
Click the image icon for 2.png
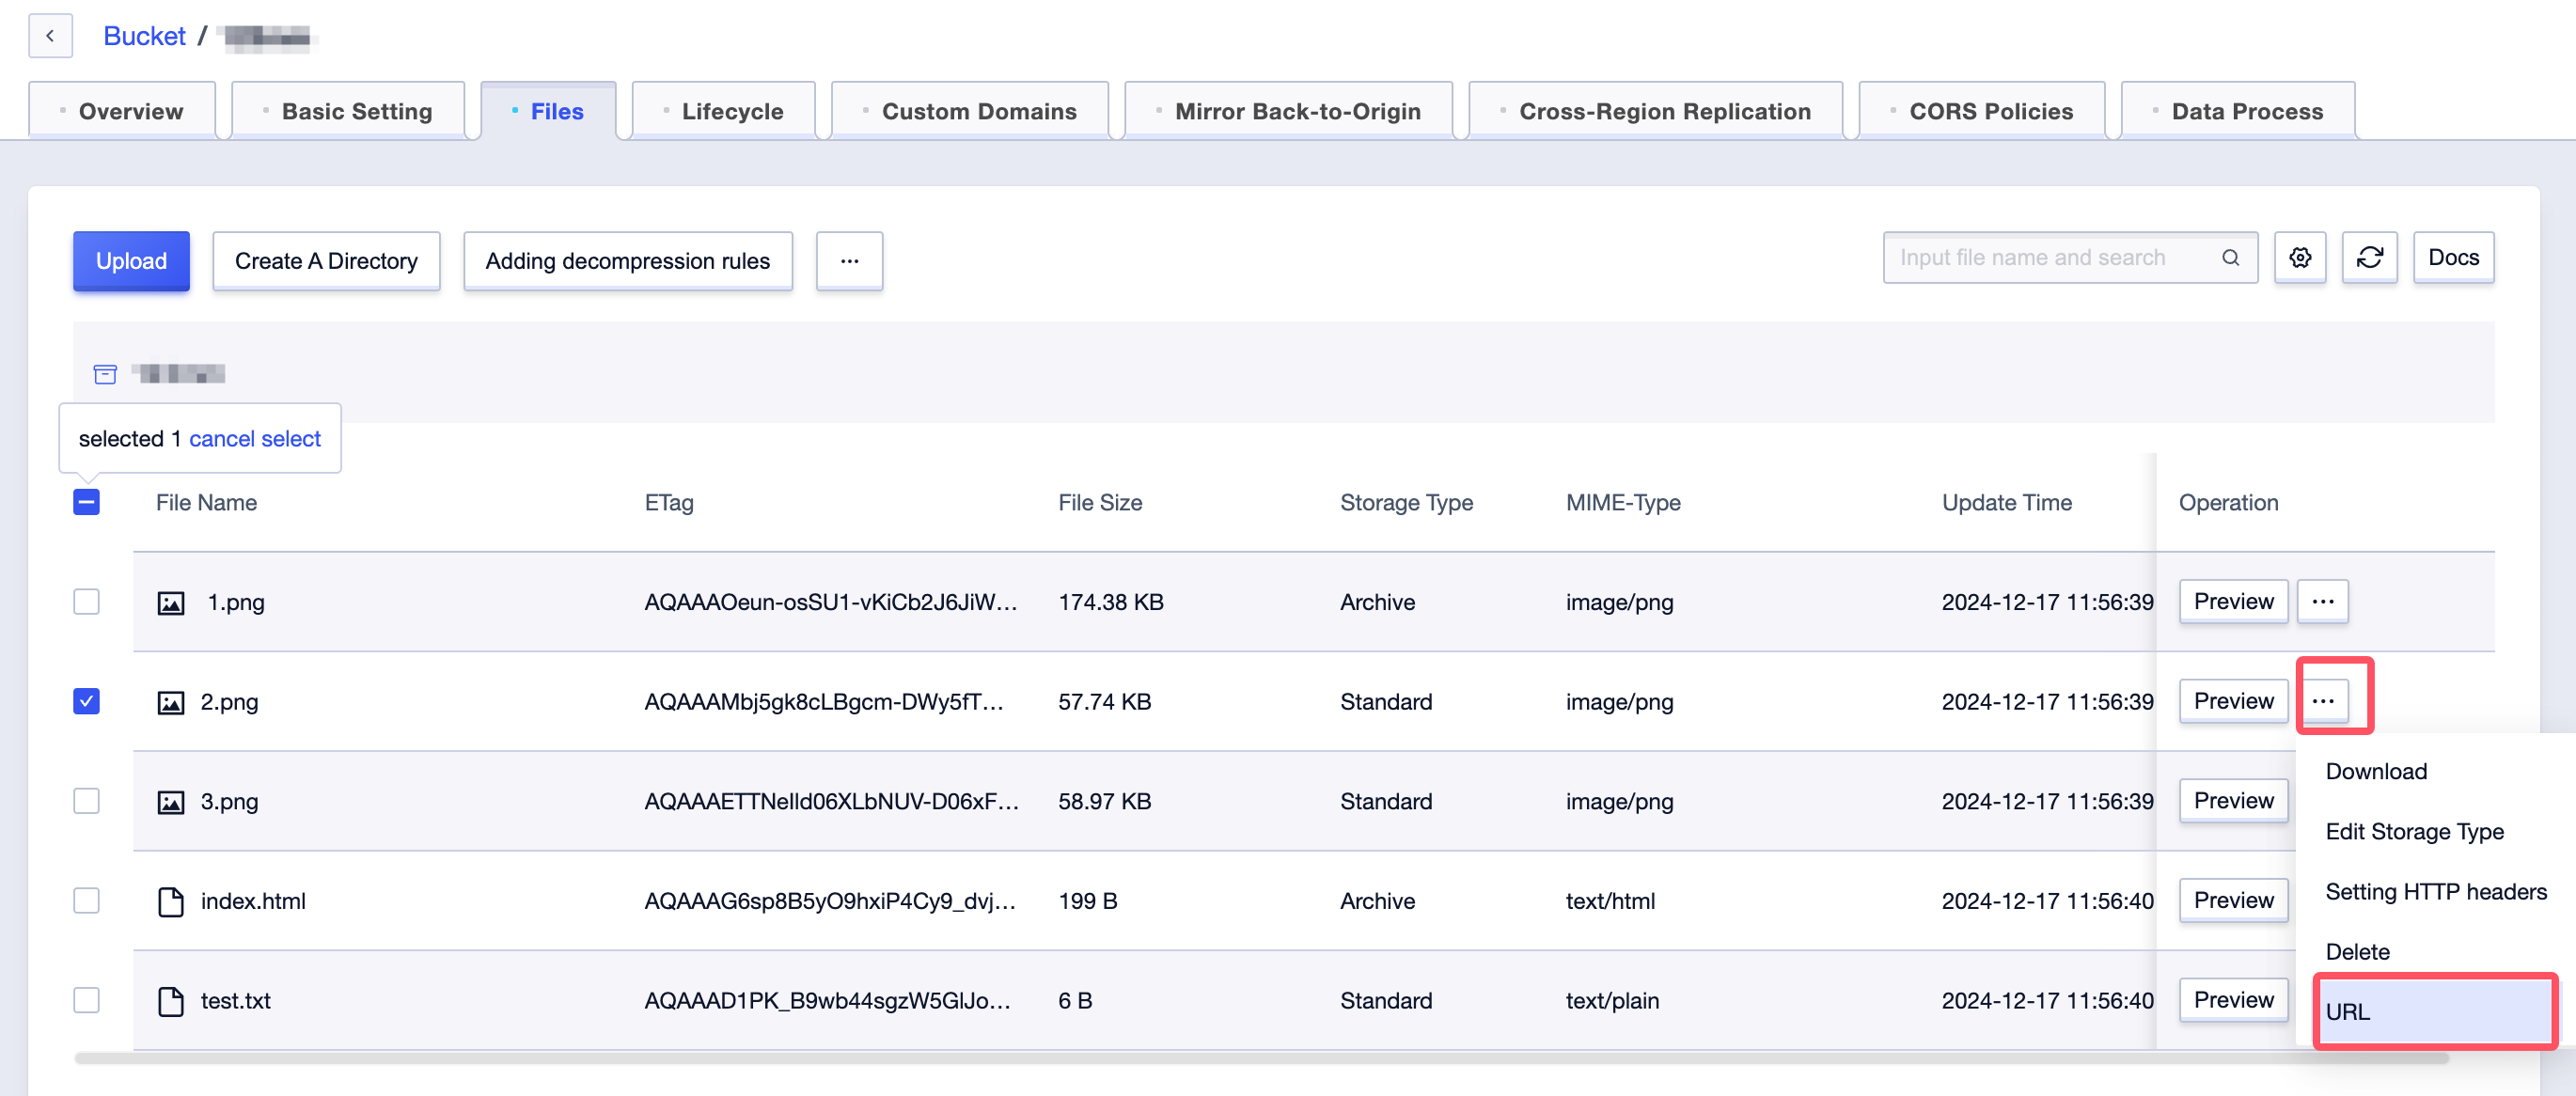[171, 703]
